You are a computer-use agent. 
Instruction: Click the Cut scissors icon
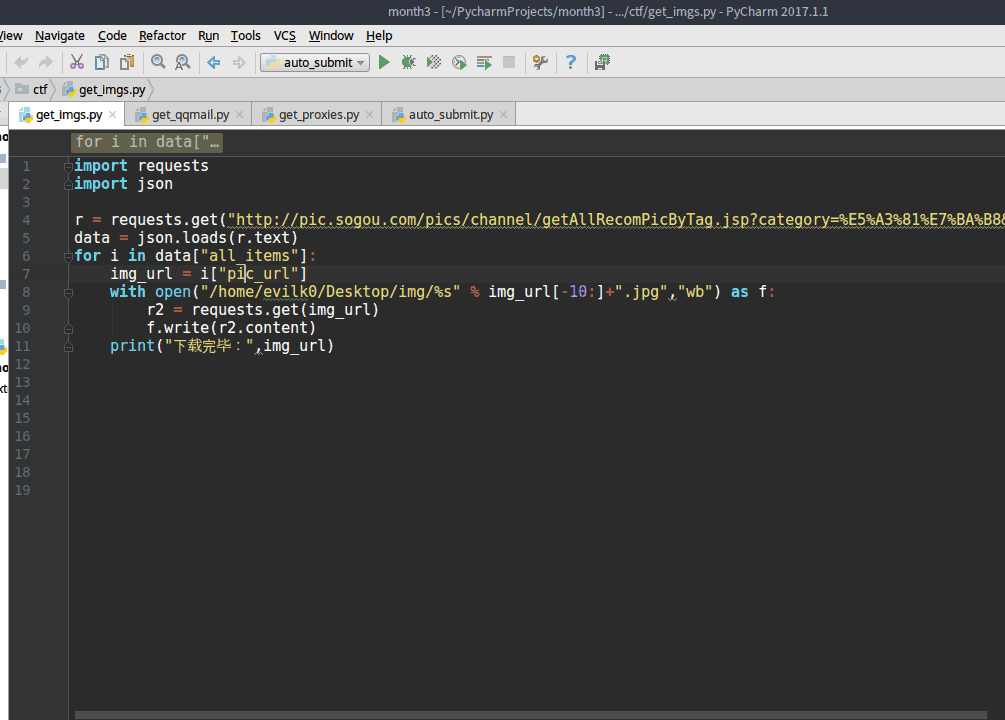tap(77, 62)
